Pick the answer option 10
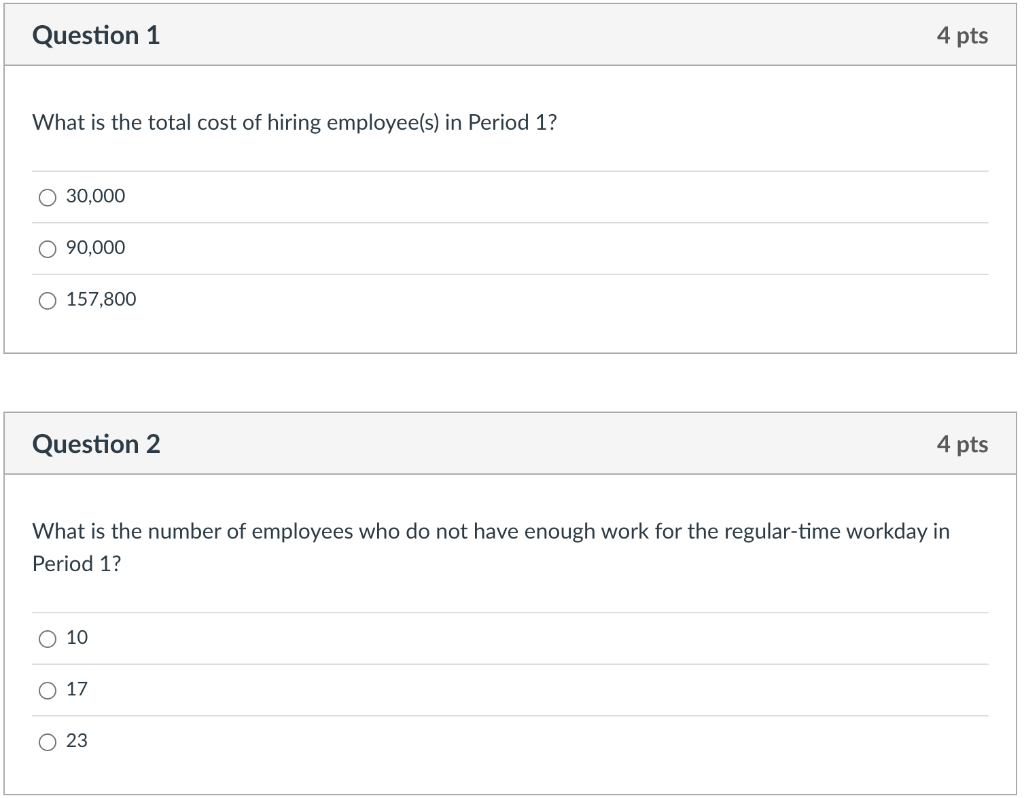The image size is (1024, 798). (46, 638)
